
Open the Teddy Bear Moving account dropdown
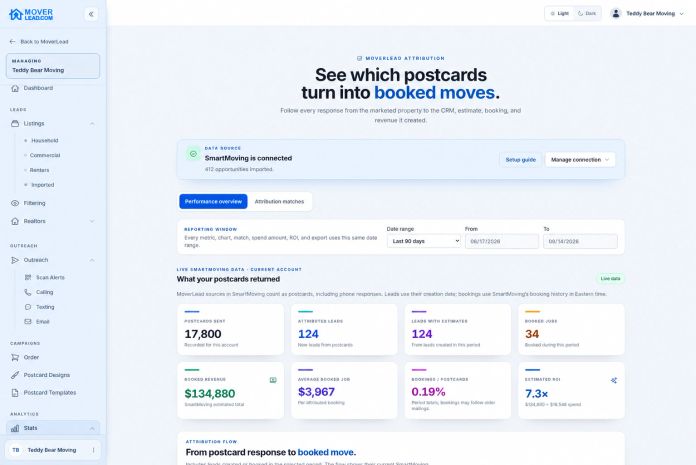pos(648,14)
